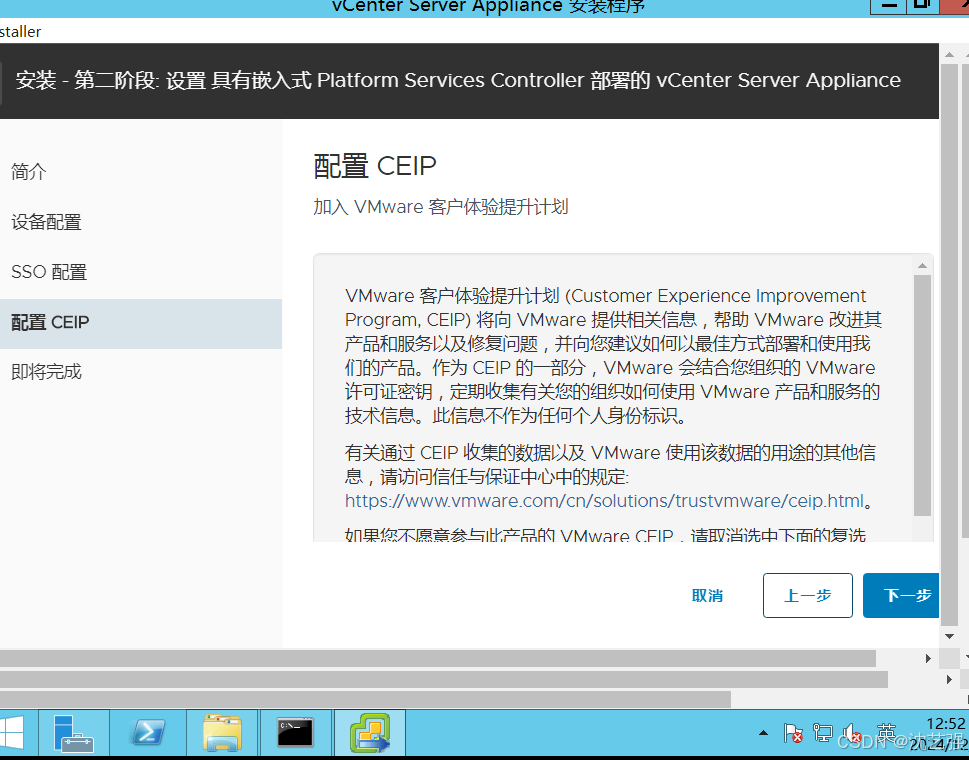Screen dimensions: 969x760
Task: Show hidden tray icons arrow
Action: click(x=764, y=733)
